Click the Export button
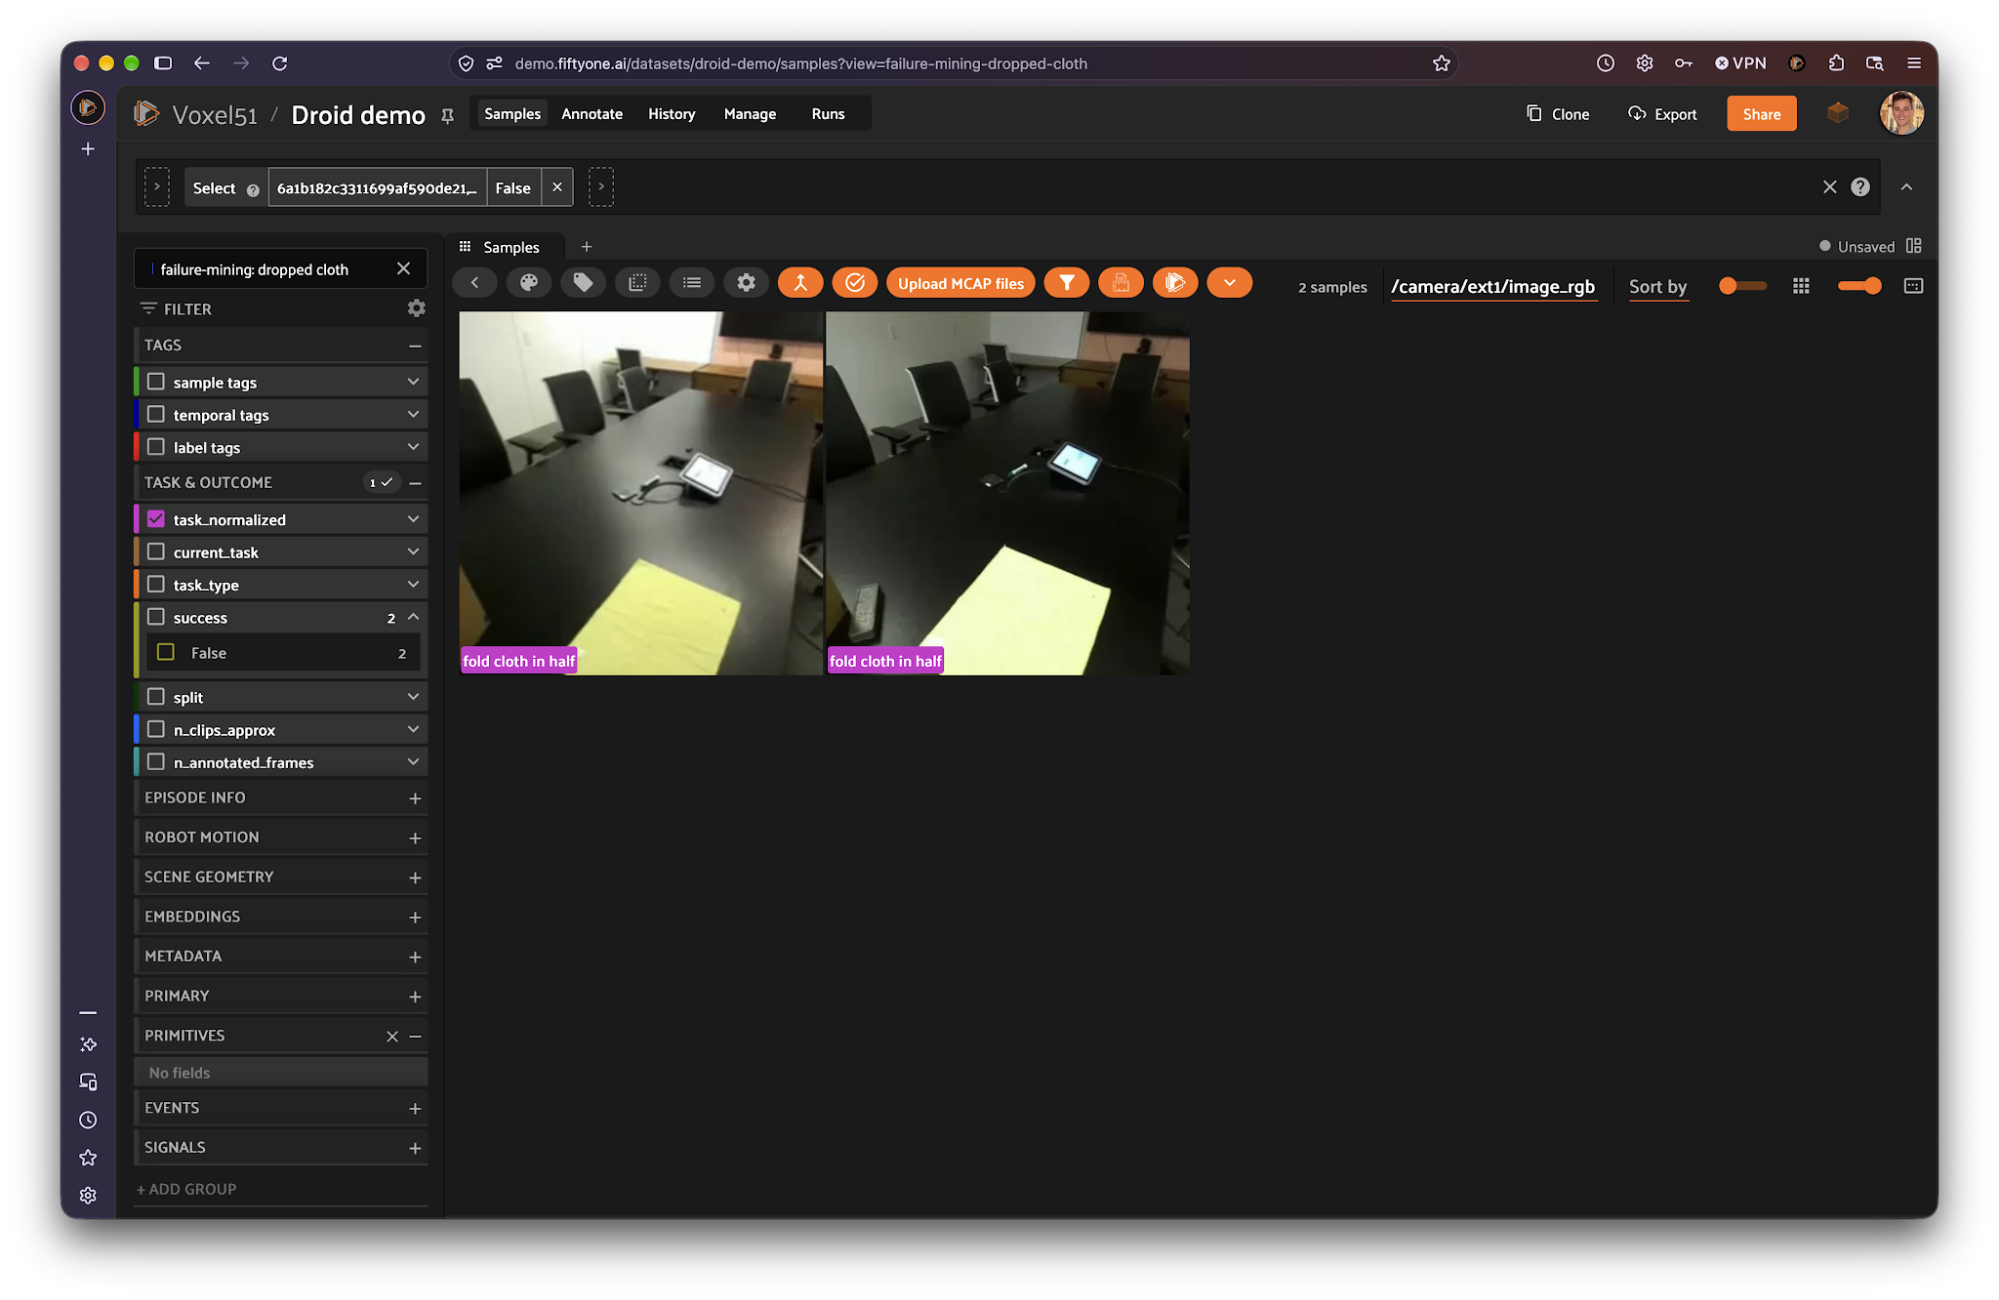The width and height of the screenshot is (1999, 1300). click(1663, 114)
